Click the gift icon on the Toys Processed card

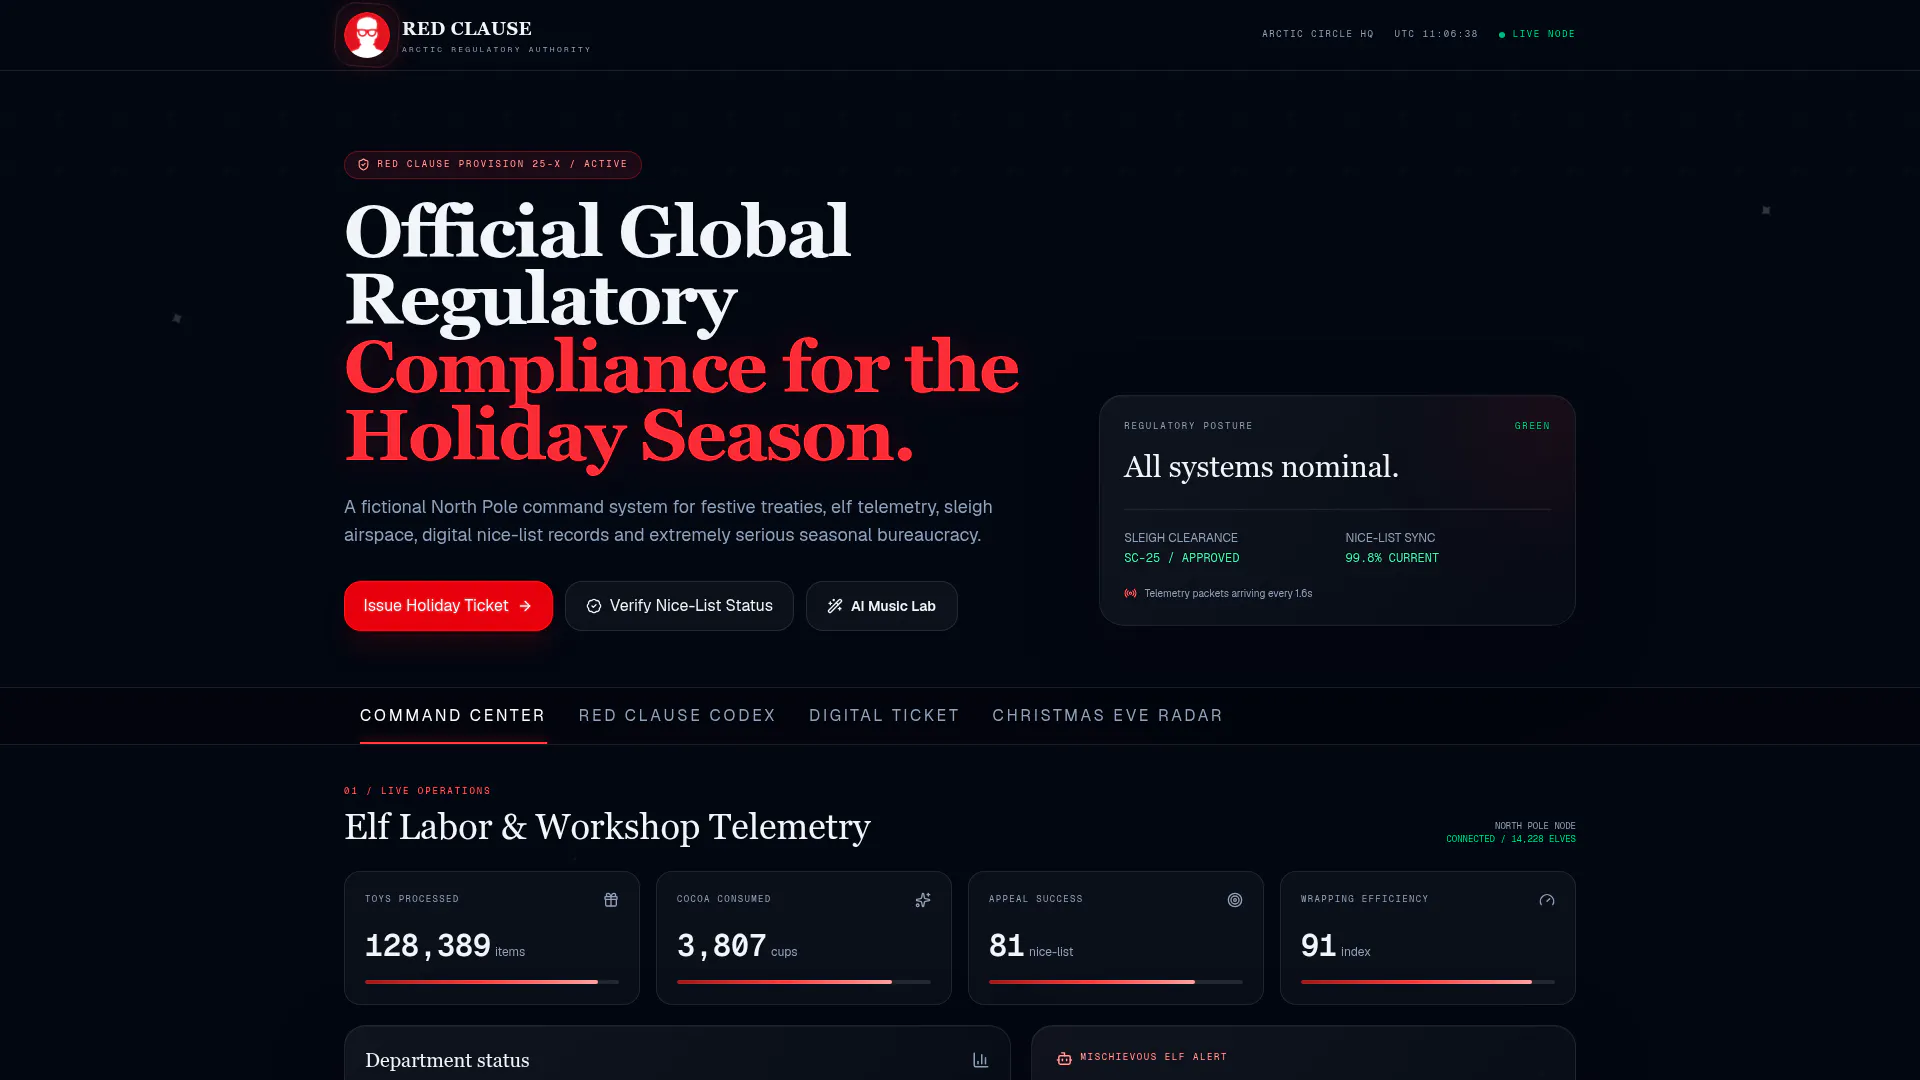[611, 900]
